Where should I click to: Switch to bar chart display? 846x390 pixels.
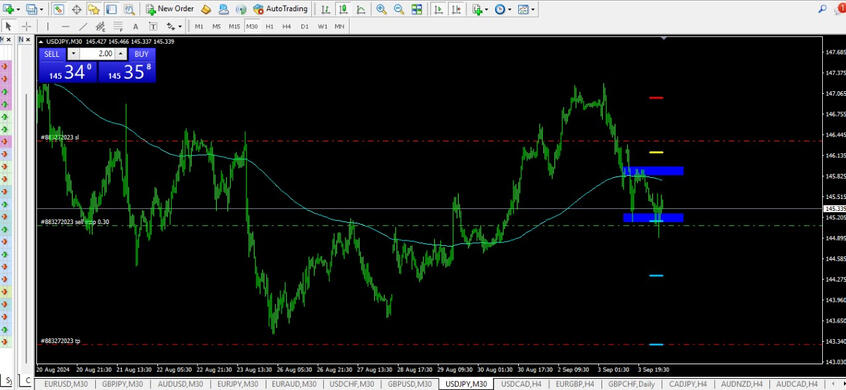coord(325,9)
